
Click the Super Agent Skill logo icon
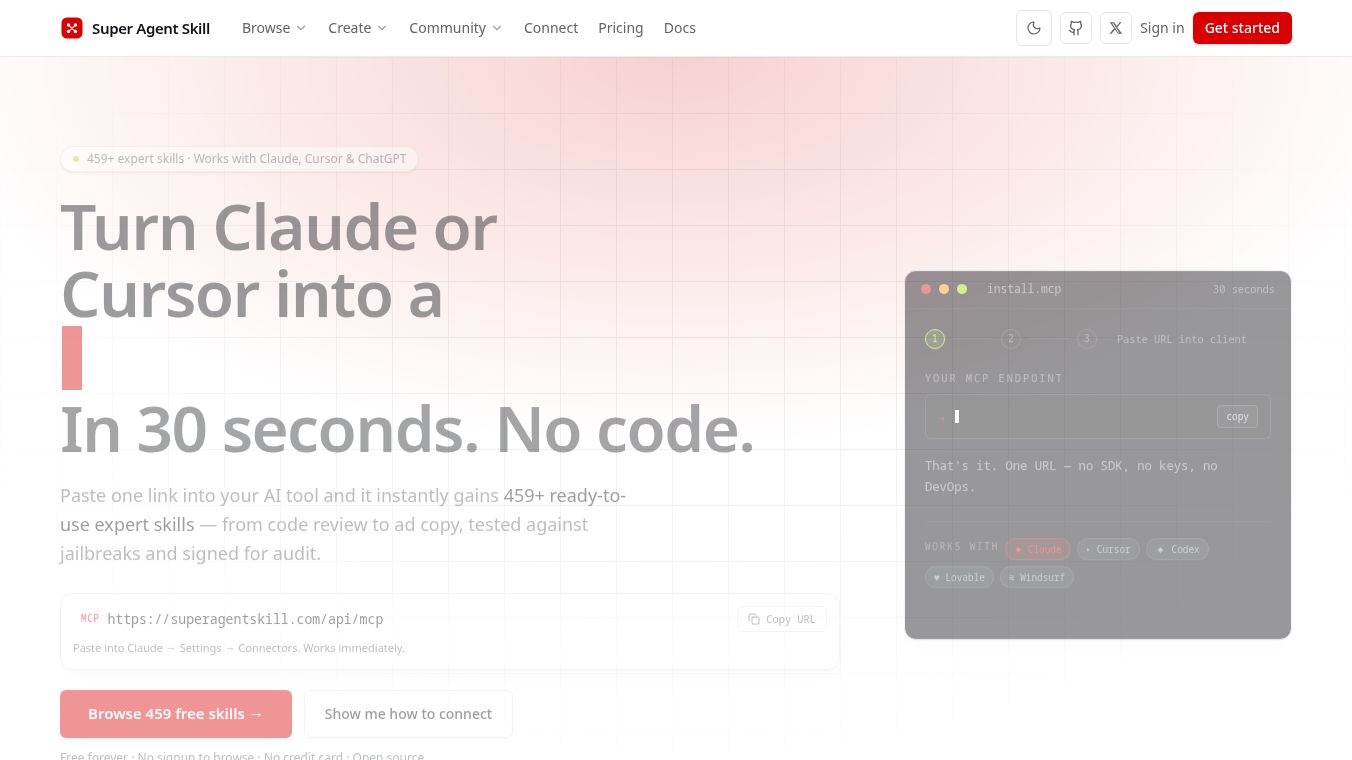click(x=72, y=28)
